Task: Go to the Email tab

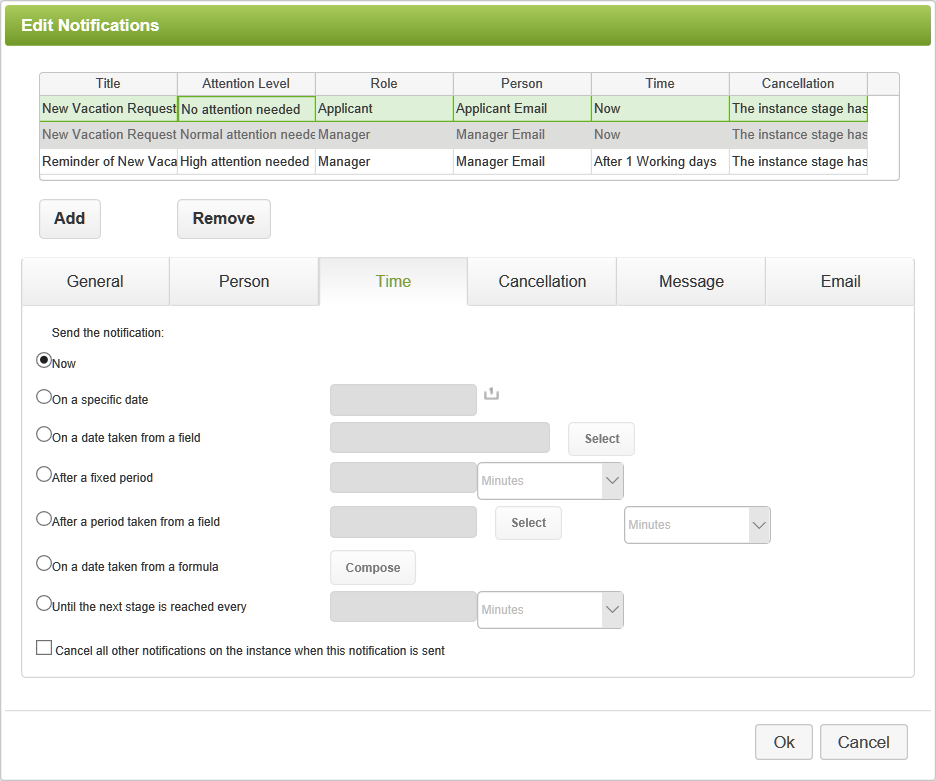Action: [x=840, y=282]
